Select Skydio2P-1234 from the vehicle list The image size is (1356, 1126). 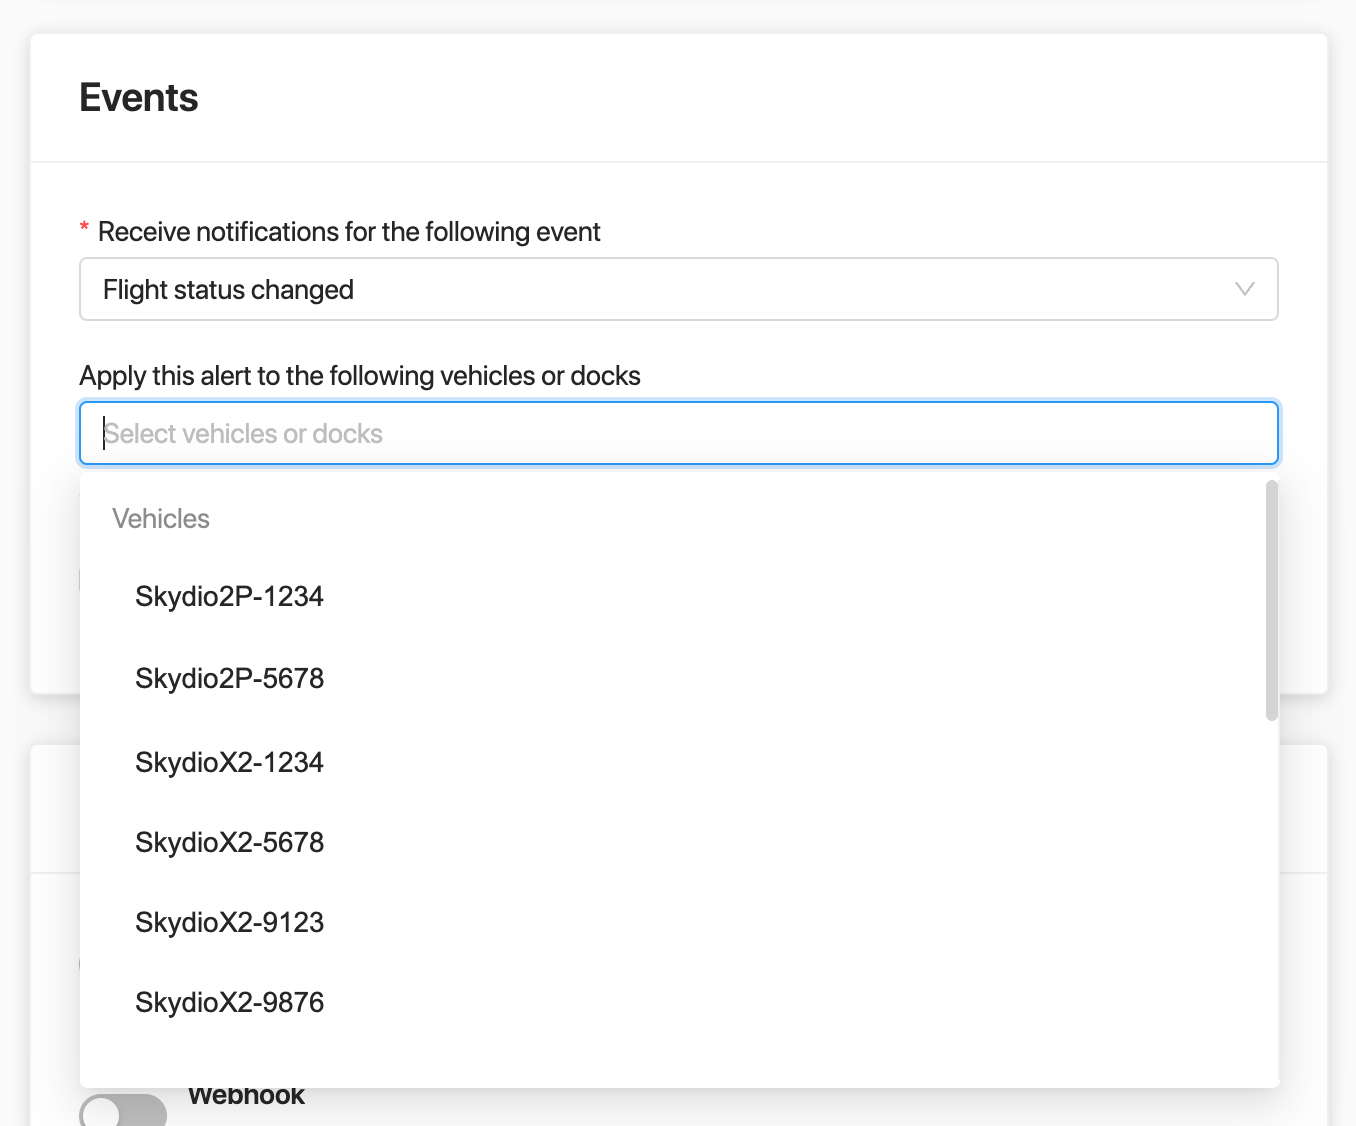coord(678,596)
